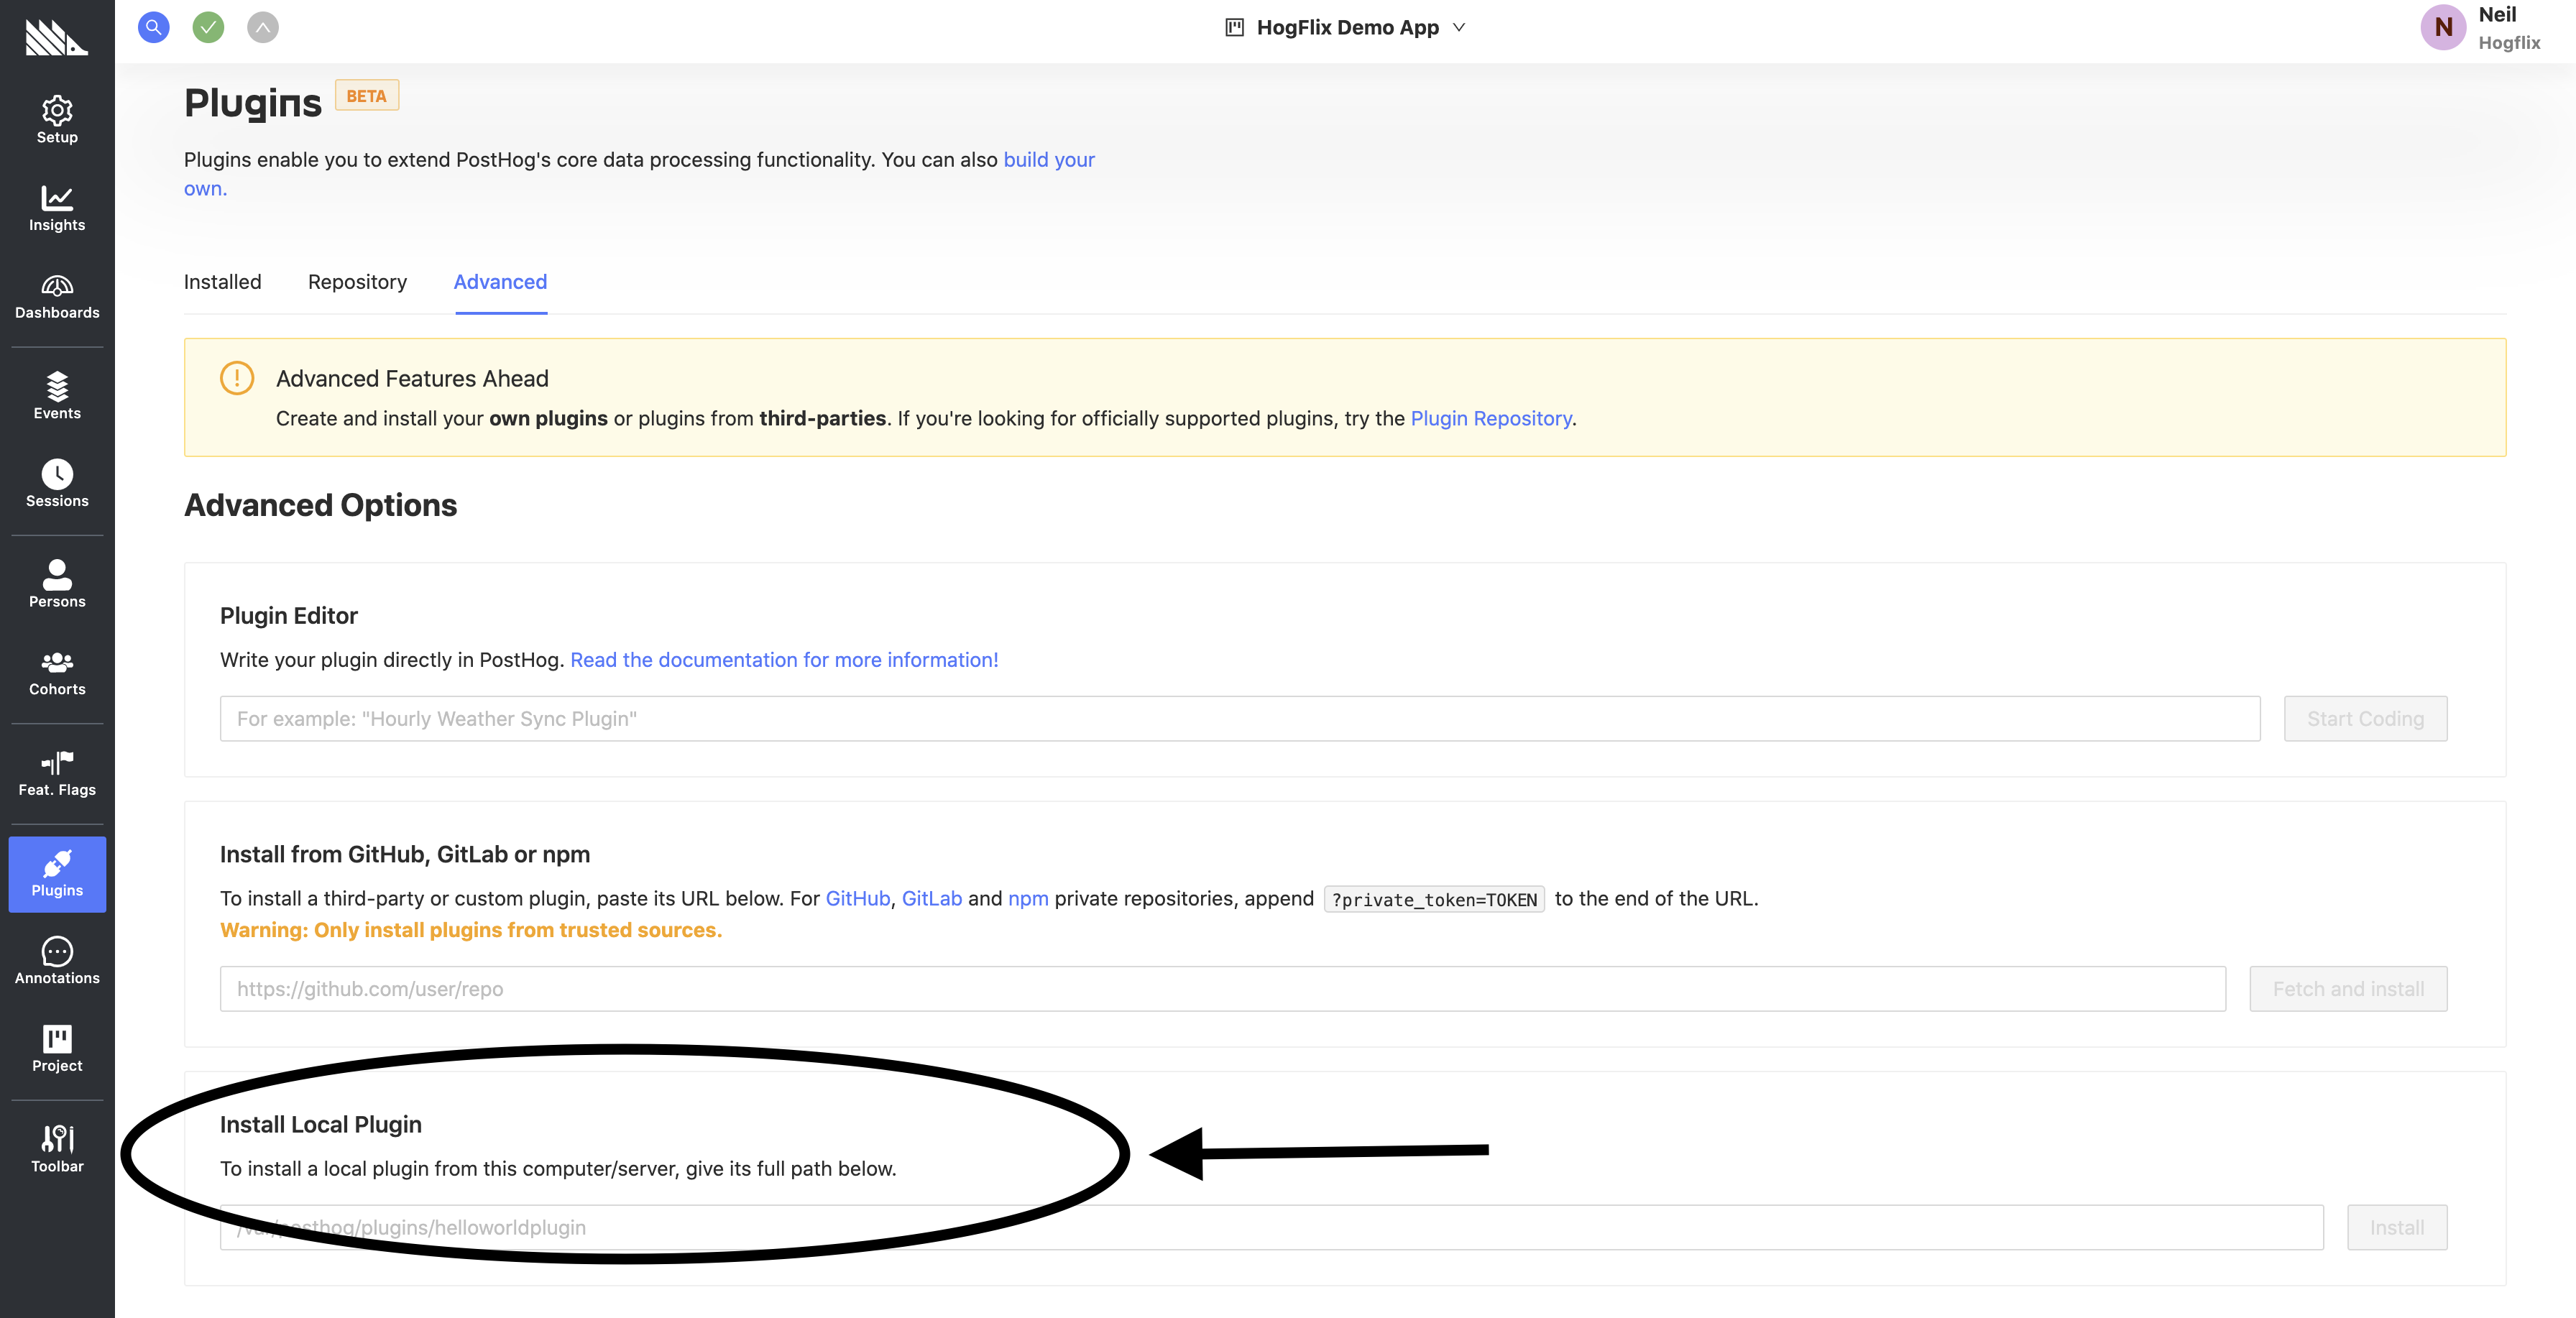2576x1318 pixels.
Task: Switch to Repository tab
Action: pyautogui.click(x=356, y=281)
